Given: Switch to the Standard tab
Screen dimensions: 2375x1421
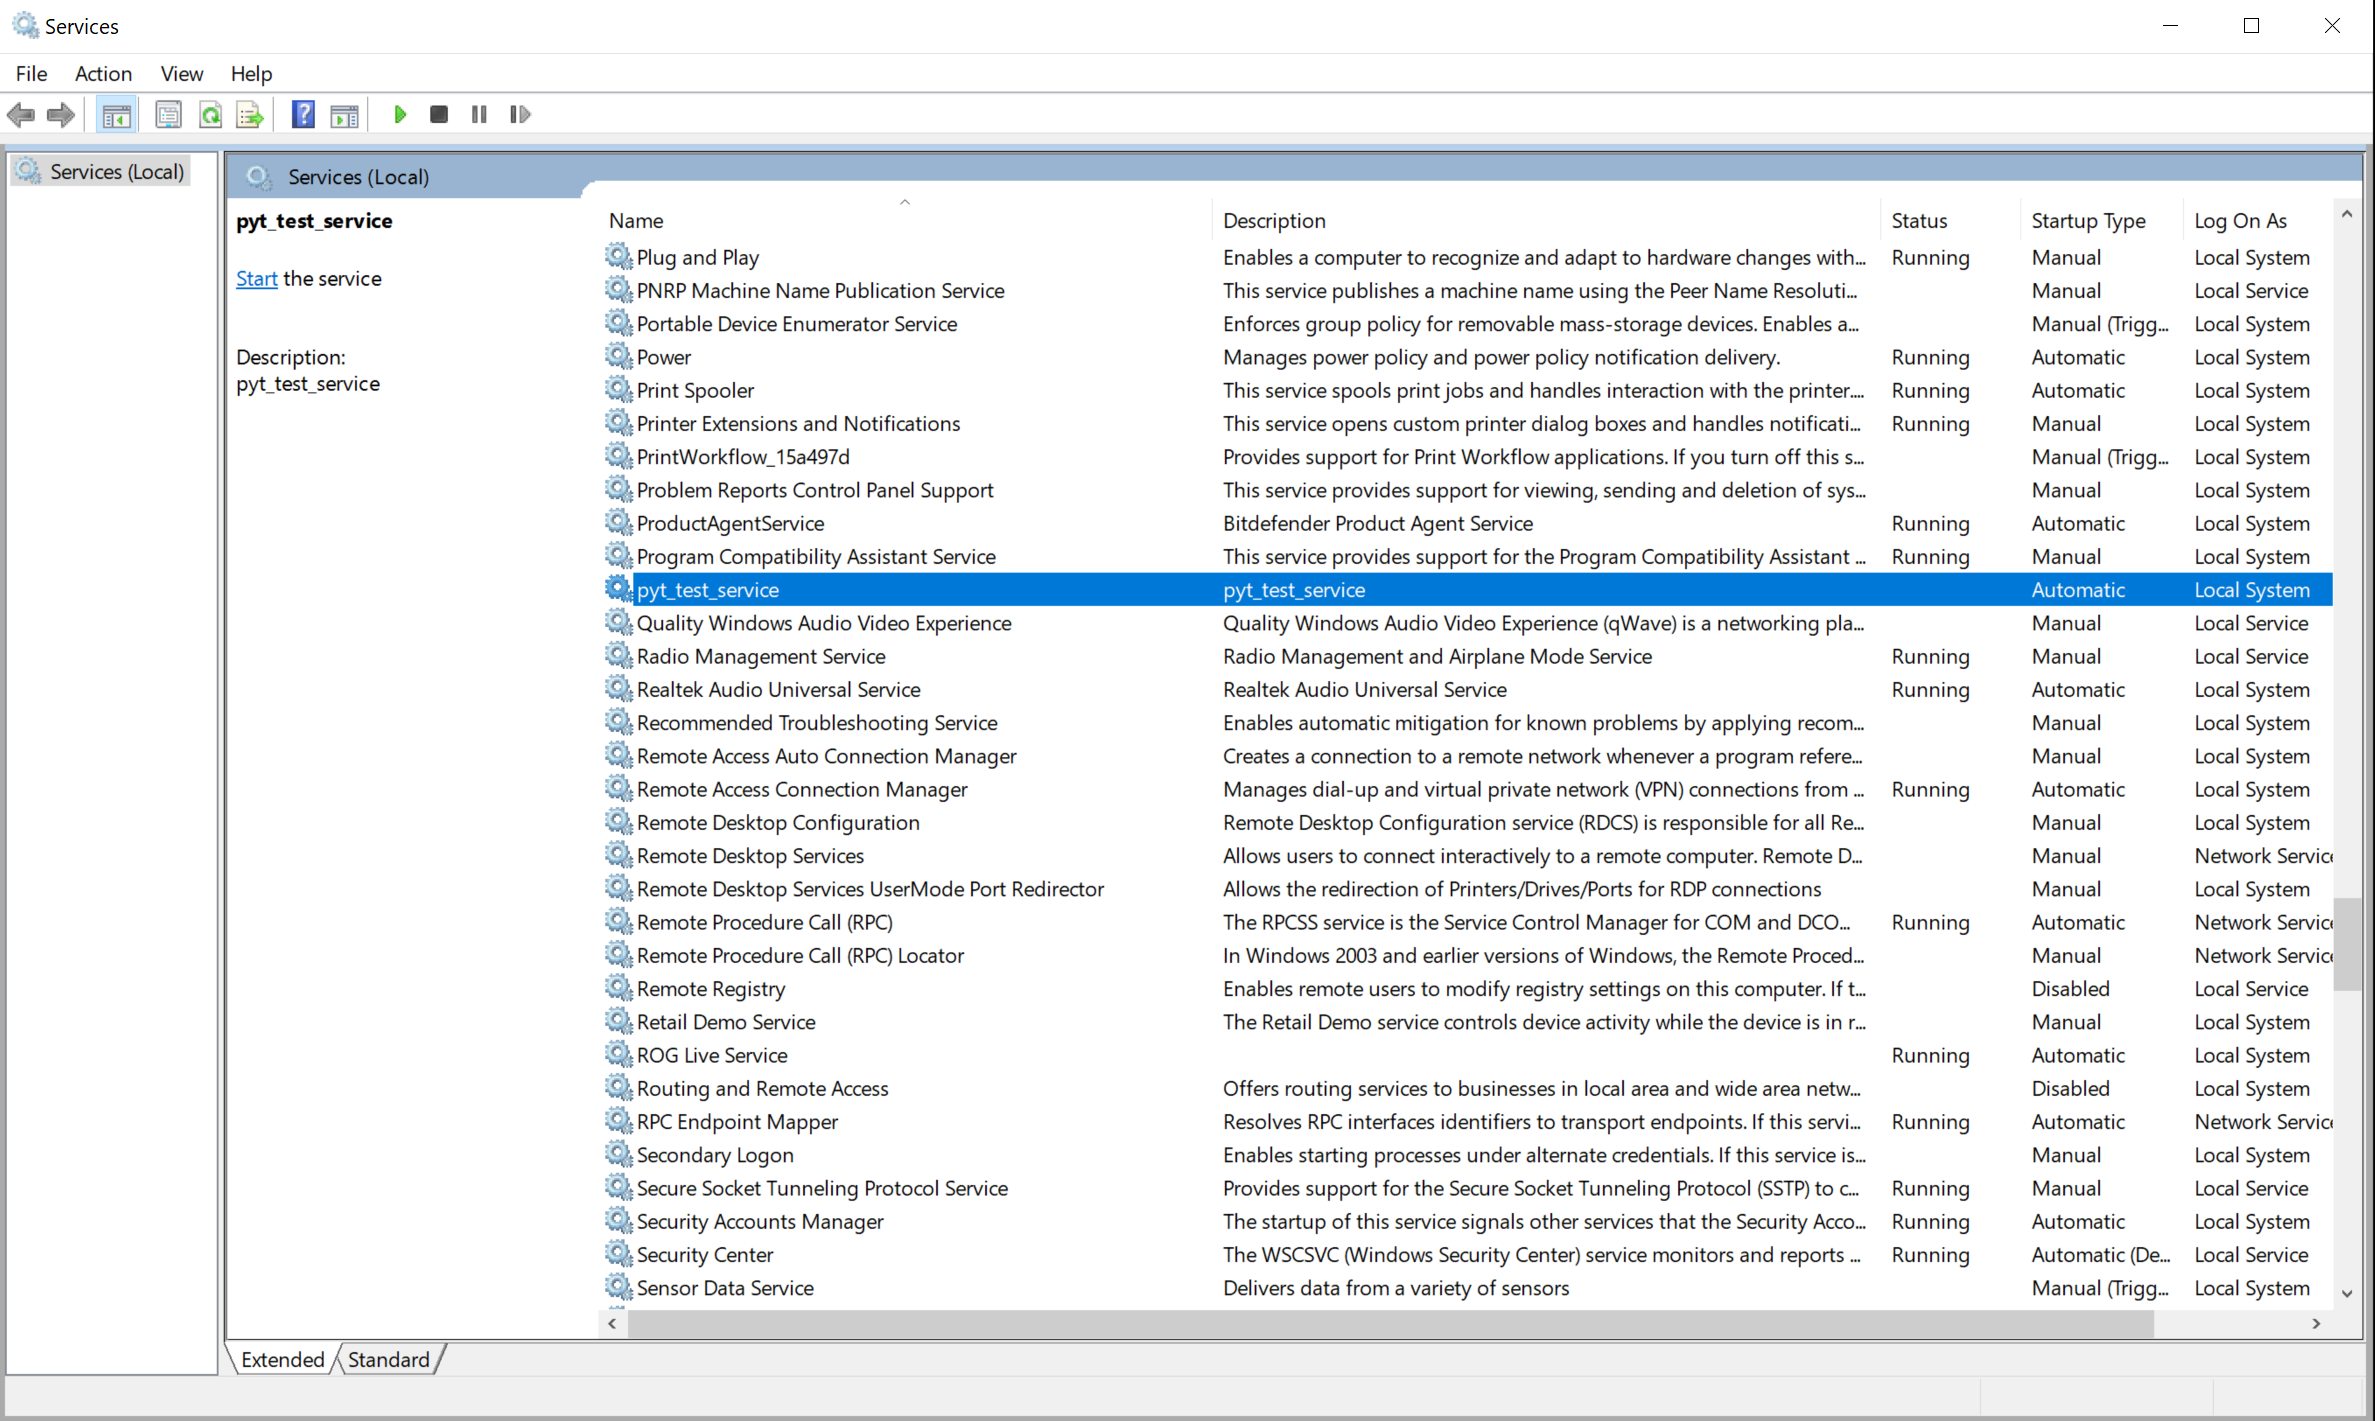Looking at the screenshot, I should click(x=389, y=1360).
